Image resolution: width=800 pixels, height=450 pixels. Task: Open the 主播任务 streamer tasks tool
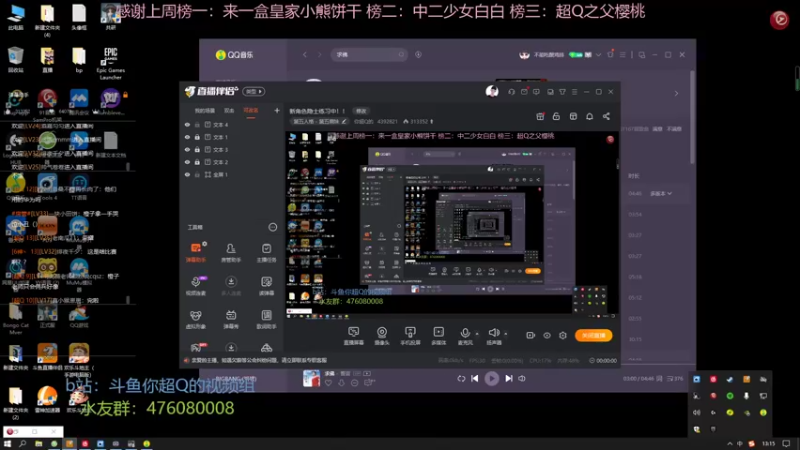[266, 253]
